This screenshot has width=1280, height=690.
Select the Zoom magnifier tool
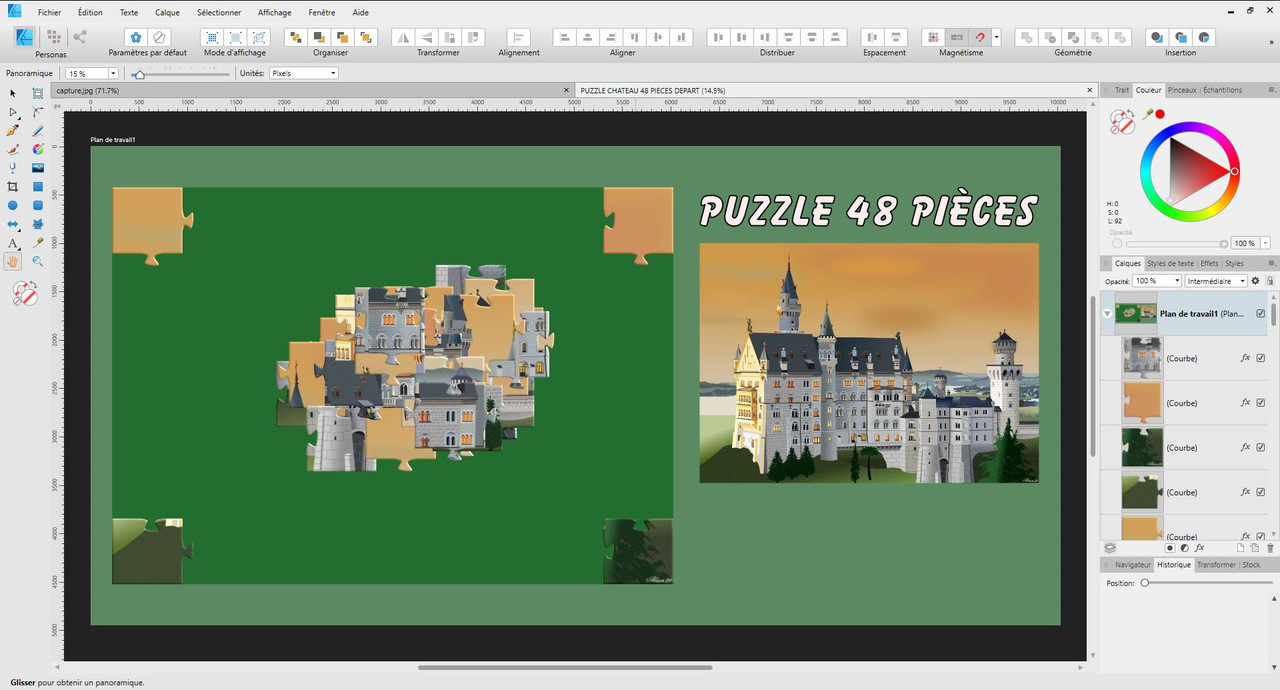pyautogui.click(x=38, y=261)
